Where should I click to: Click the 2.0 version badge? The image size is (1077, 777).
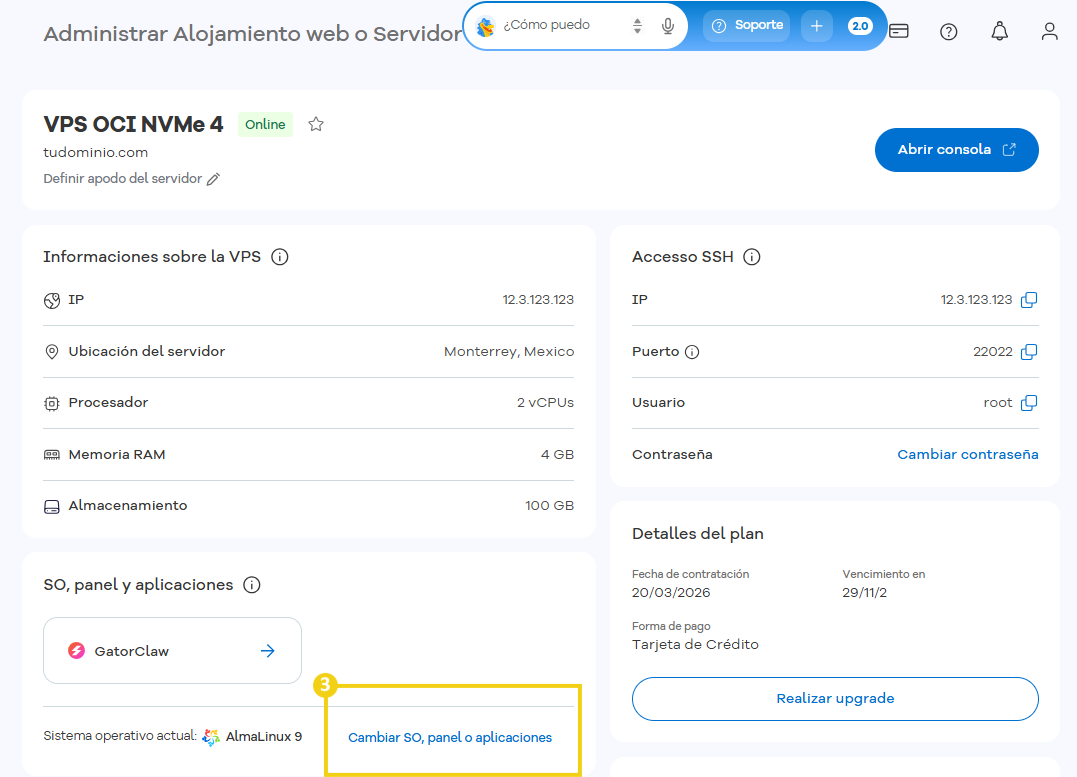pos(860,26)
